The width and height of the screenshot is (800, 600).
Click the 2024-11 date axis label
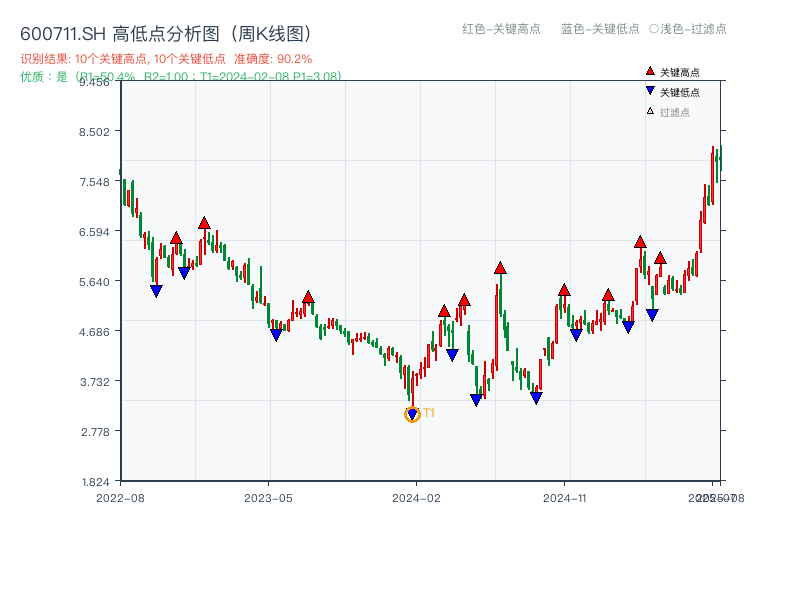[564, 498]
